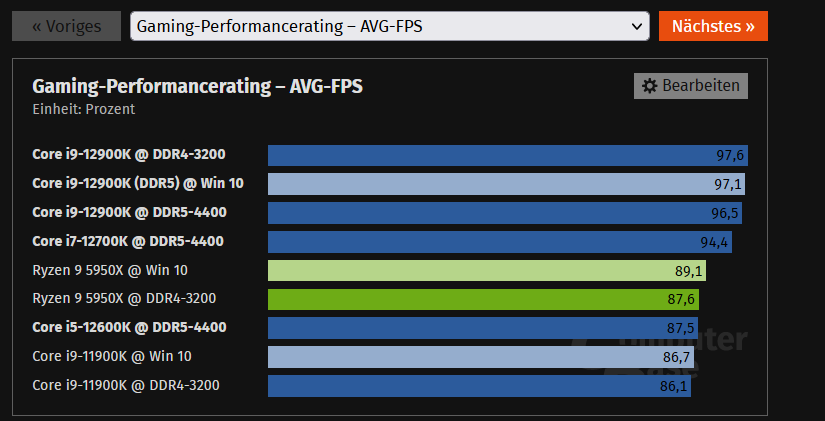Click the Bearbeiten edit button

[691, 87]
